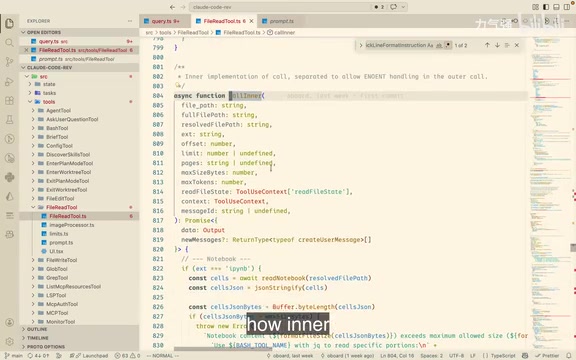Go back with the navigation arrow
Image resolution: width=576 pixels, height=360 pixels.
[x=172, y=7]
